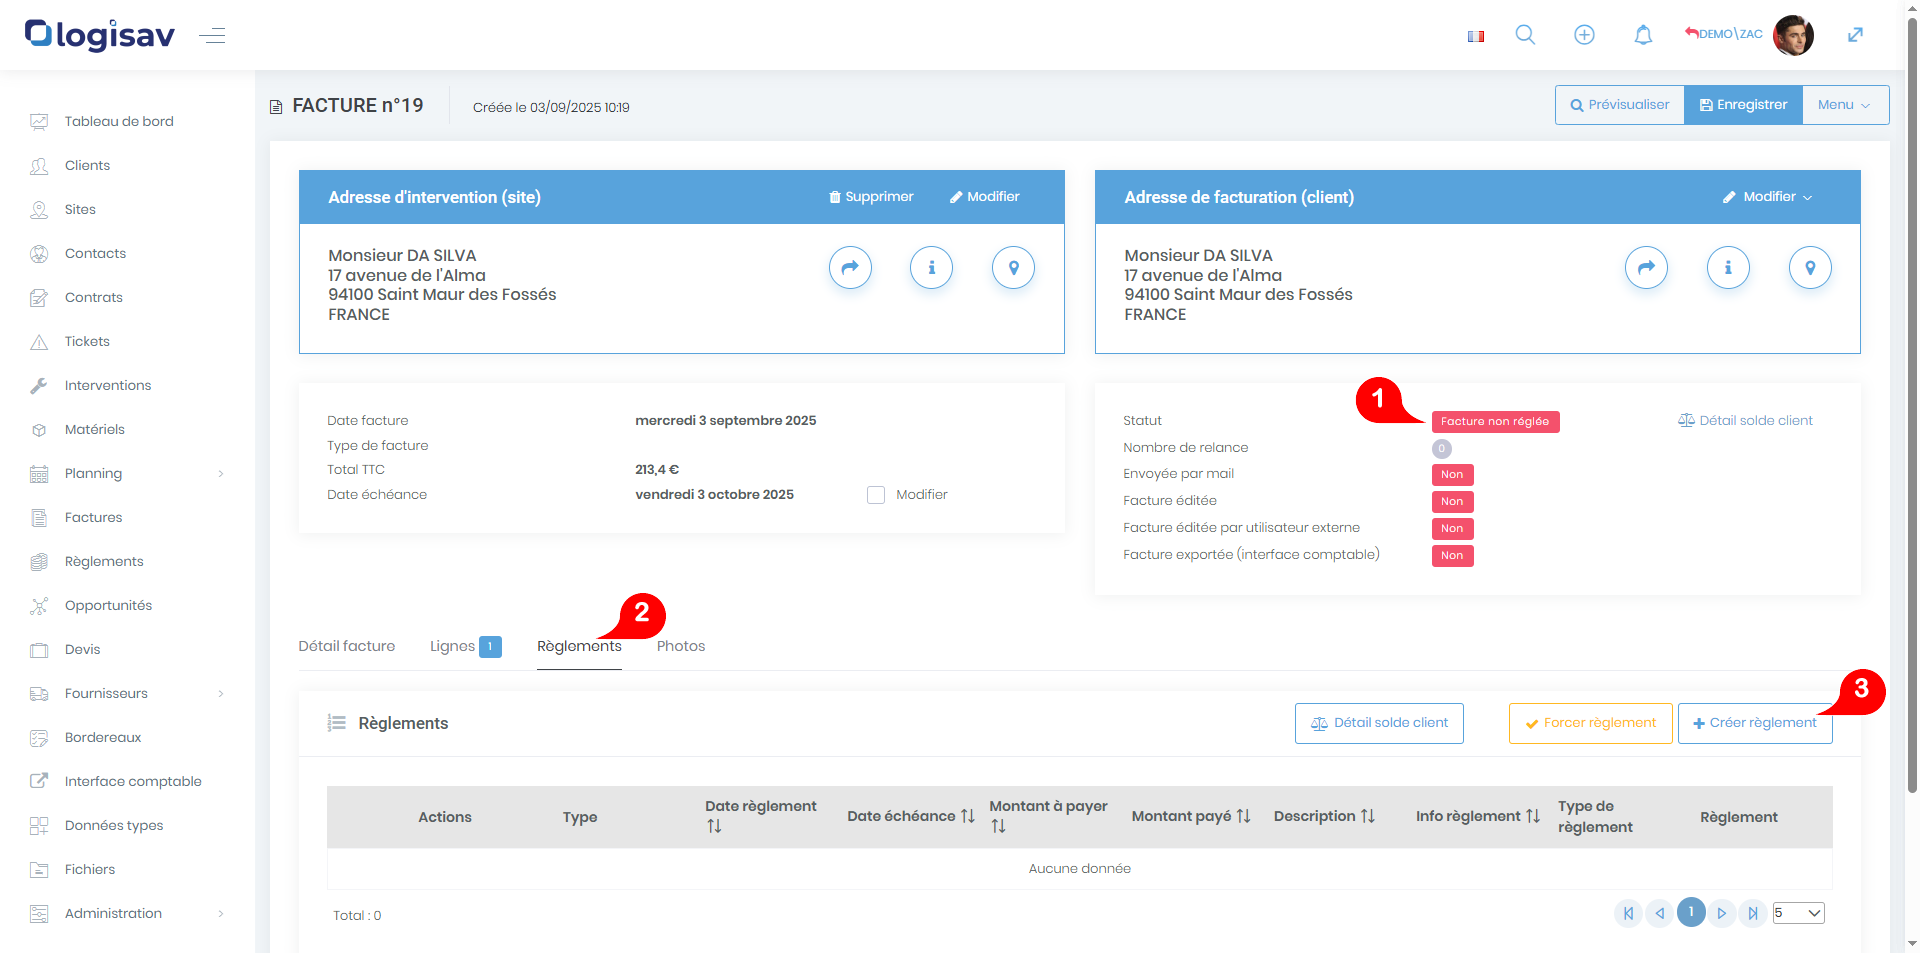Check the Modifier date échéance checkbox
Image resolution: width=1920 pixels, height=953 pixels.
876,495
